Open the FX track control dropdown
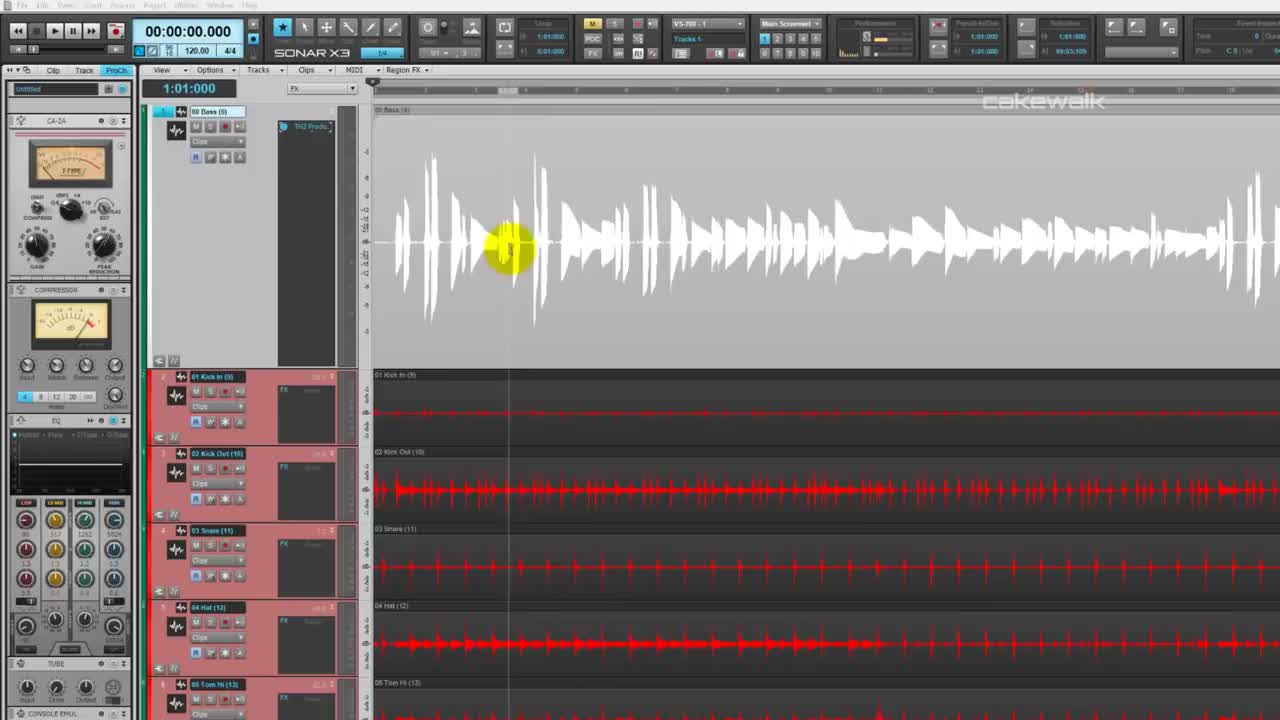This screenshot has width=1280, height=720. 322,89
